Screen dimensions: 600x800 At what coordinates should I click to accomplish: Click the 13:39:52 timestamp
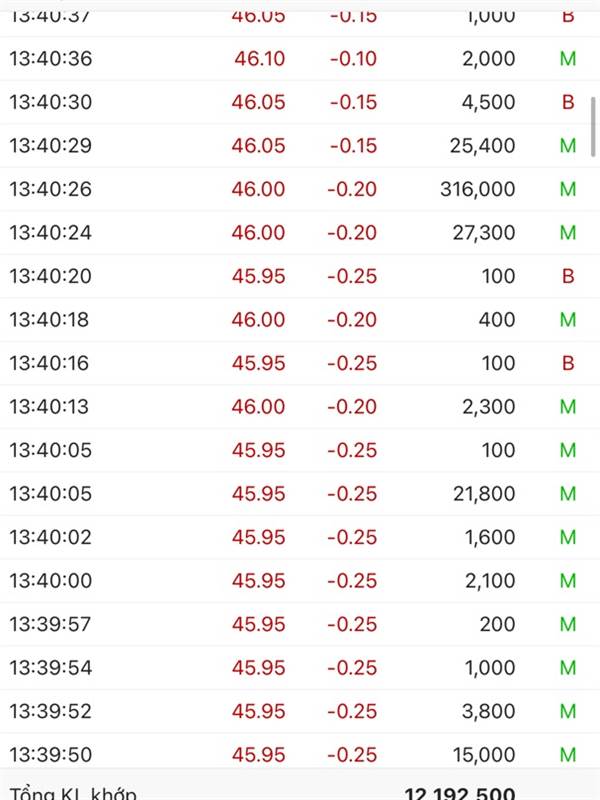[51, 711]
